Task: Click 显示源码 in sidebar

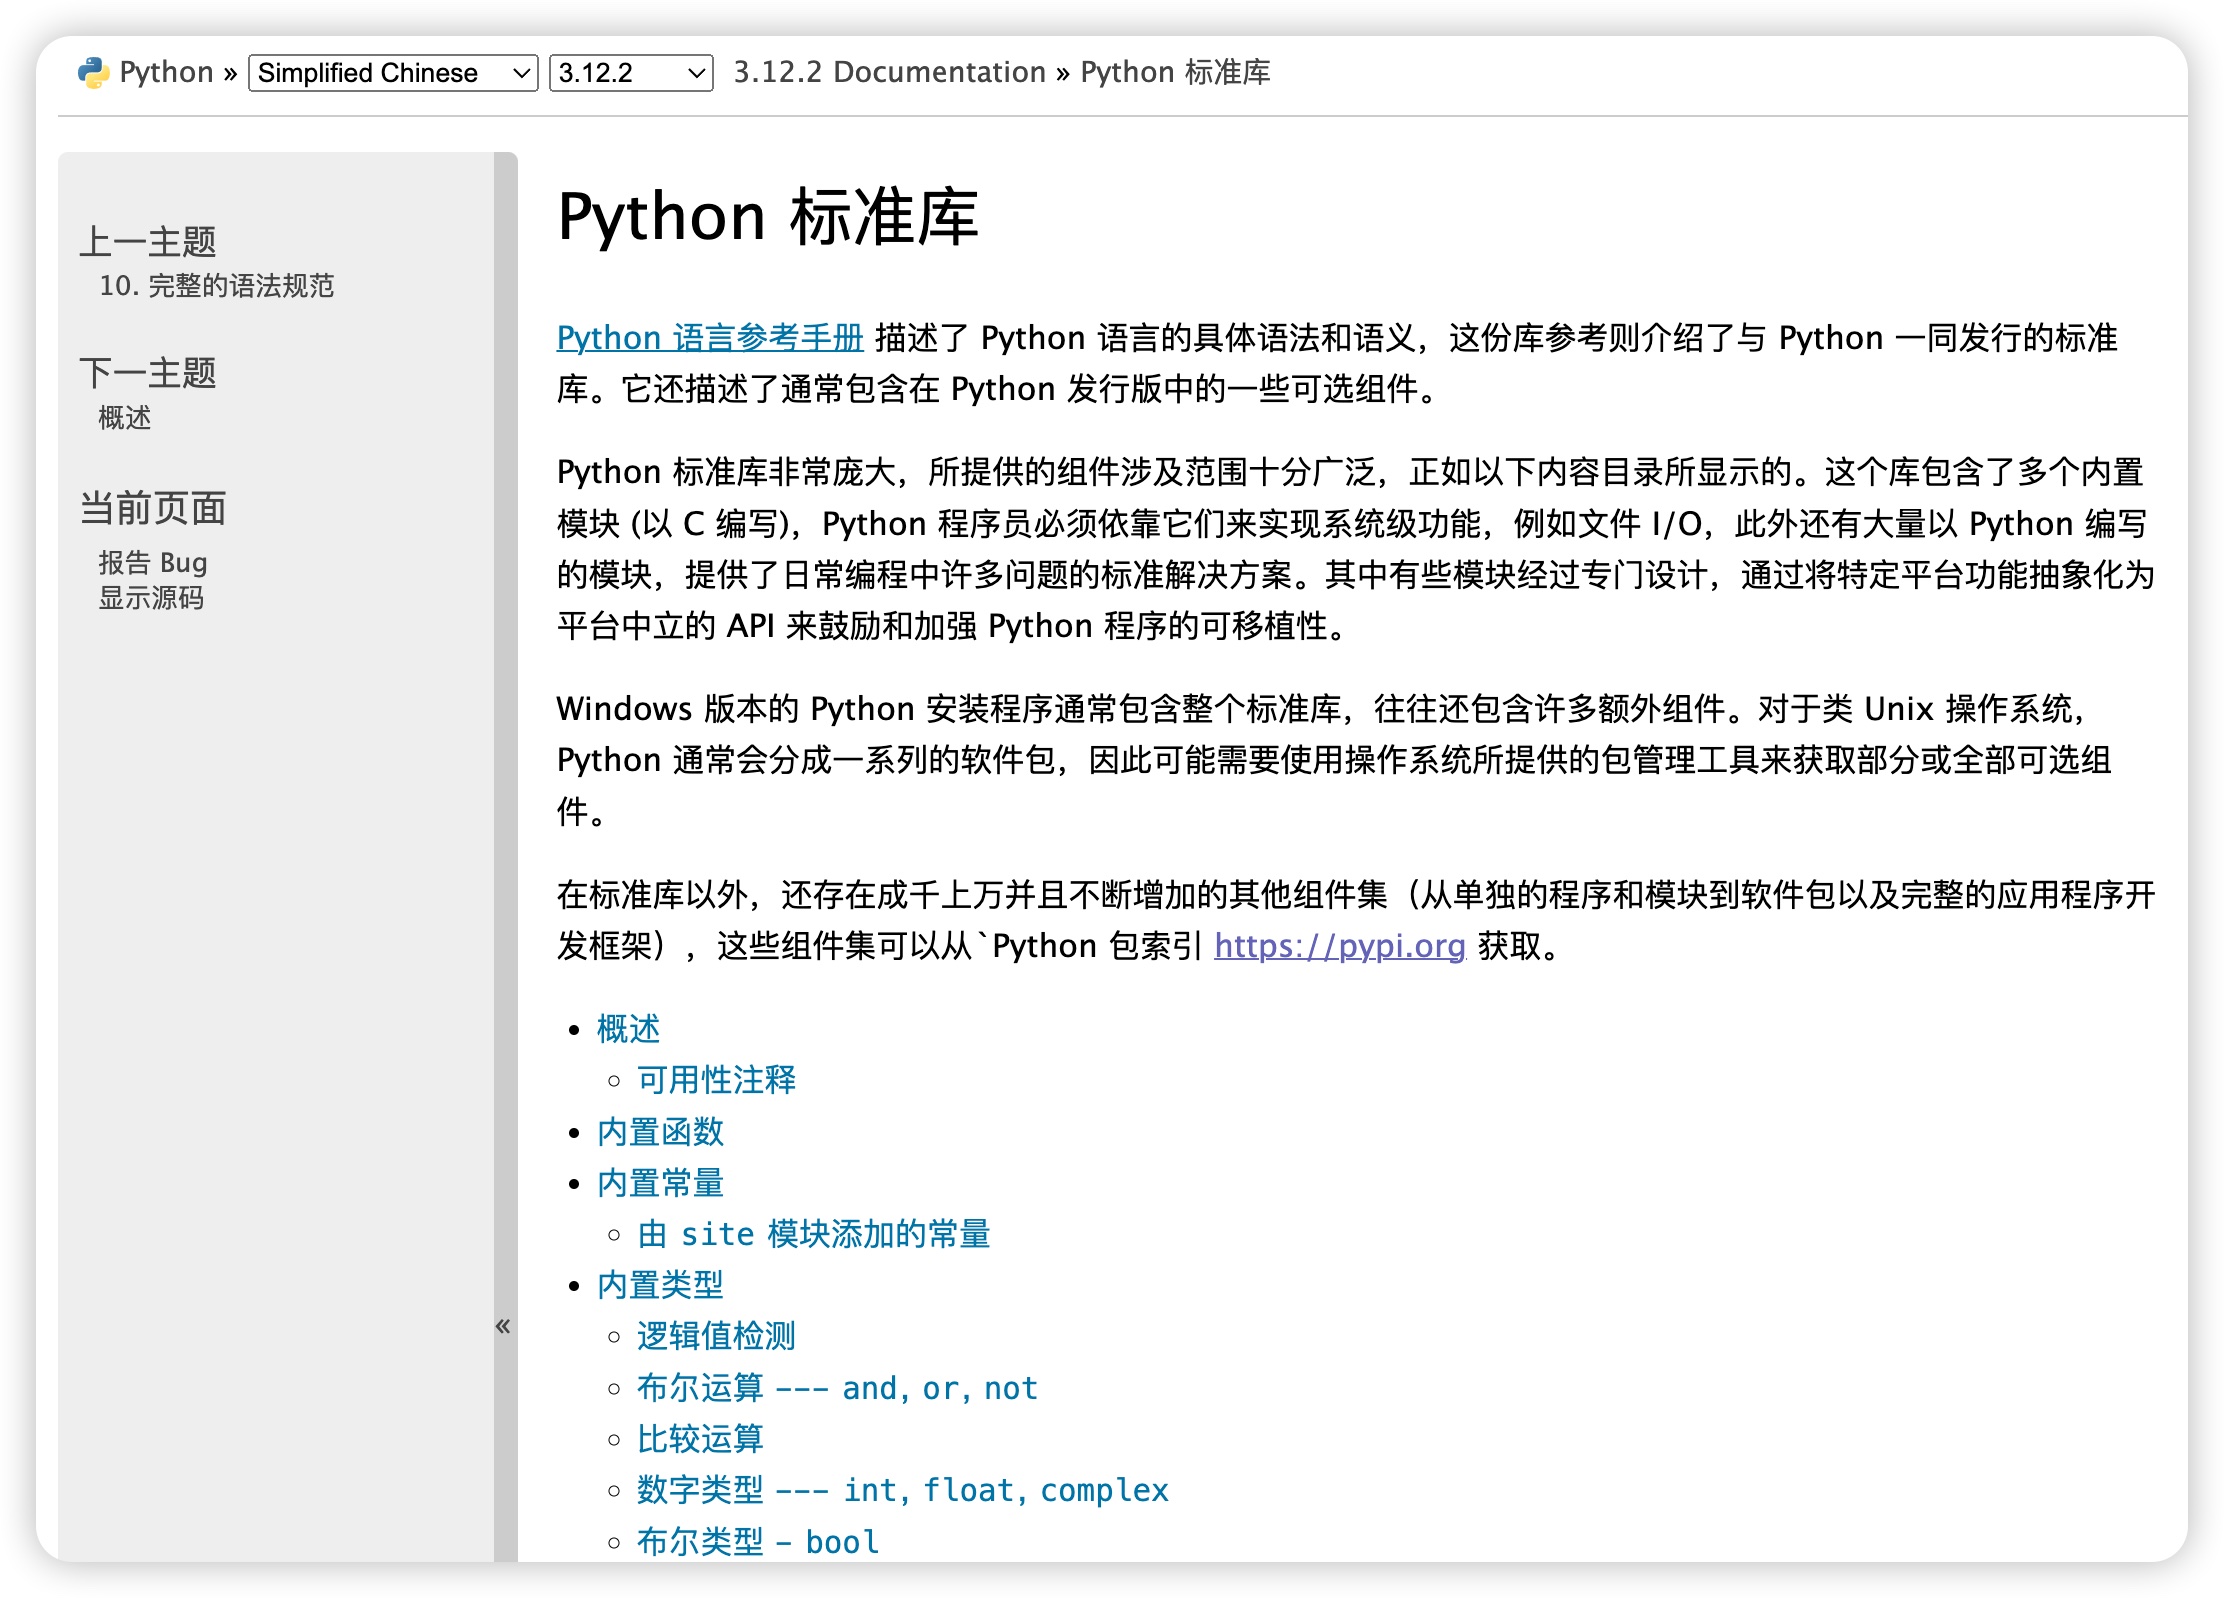Action: coord(151,598)
